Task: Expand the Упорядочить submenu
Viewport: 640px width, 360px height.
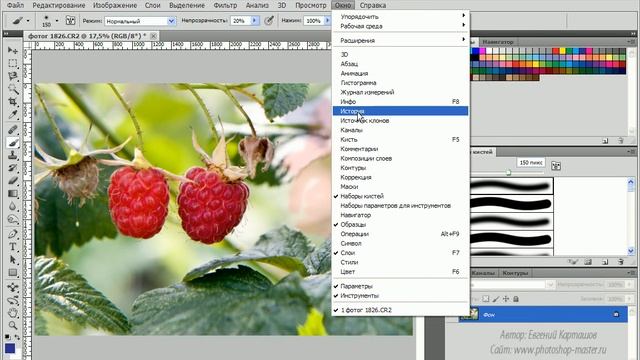Action: [x=400, y=17]
